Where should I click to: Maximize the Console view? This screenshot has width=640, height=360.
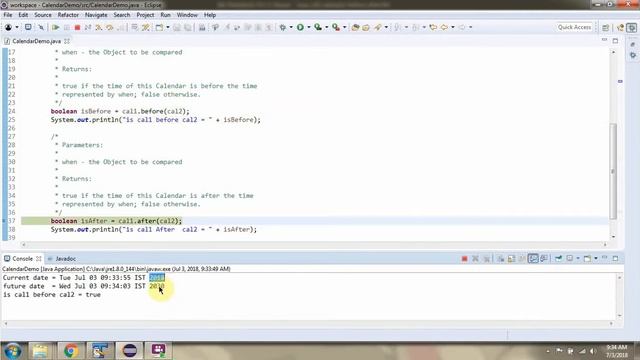[x=616, y=258]
